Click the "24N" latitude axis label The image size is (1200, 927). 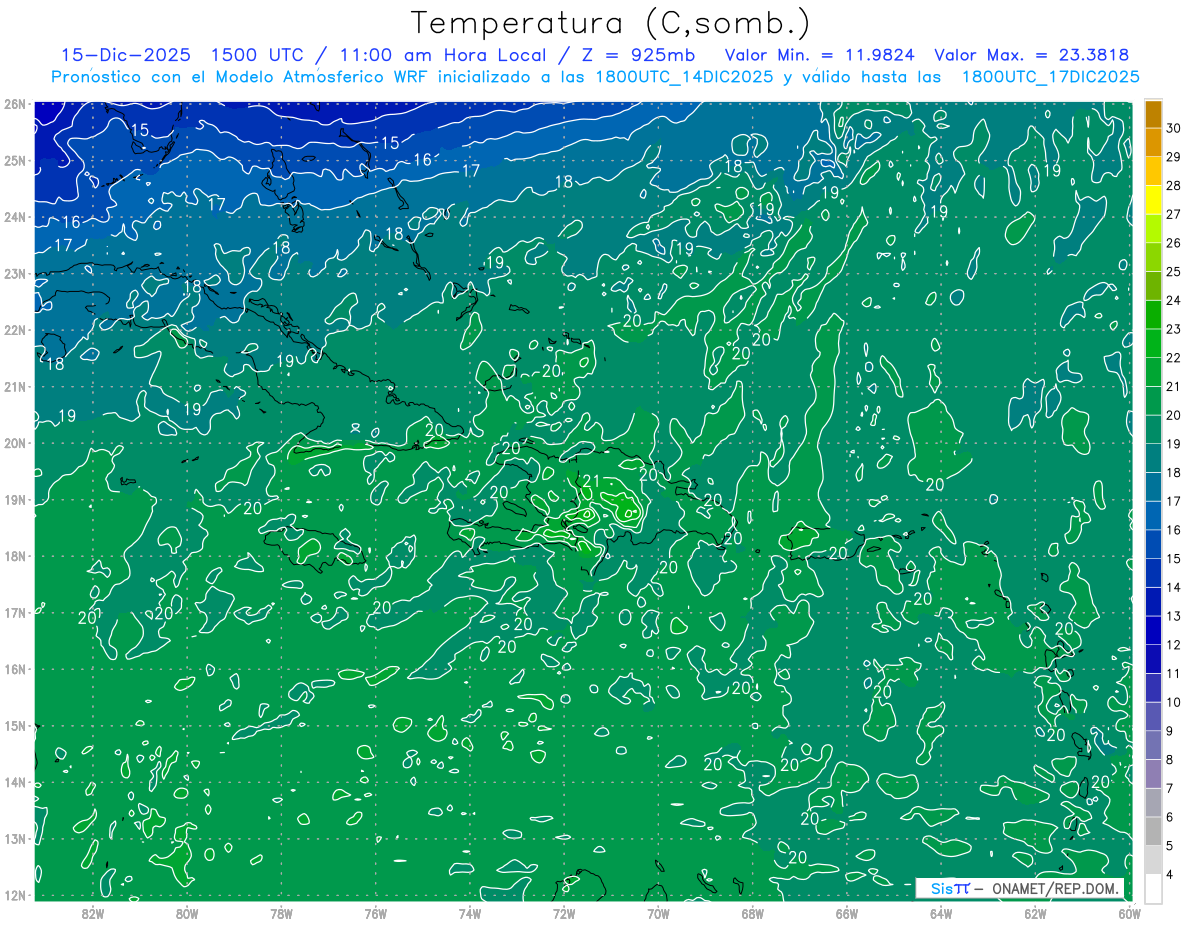pyautogui.click(x=15, y=217)
